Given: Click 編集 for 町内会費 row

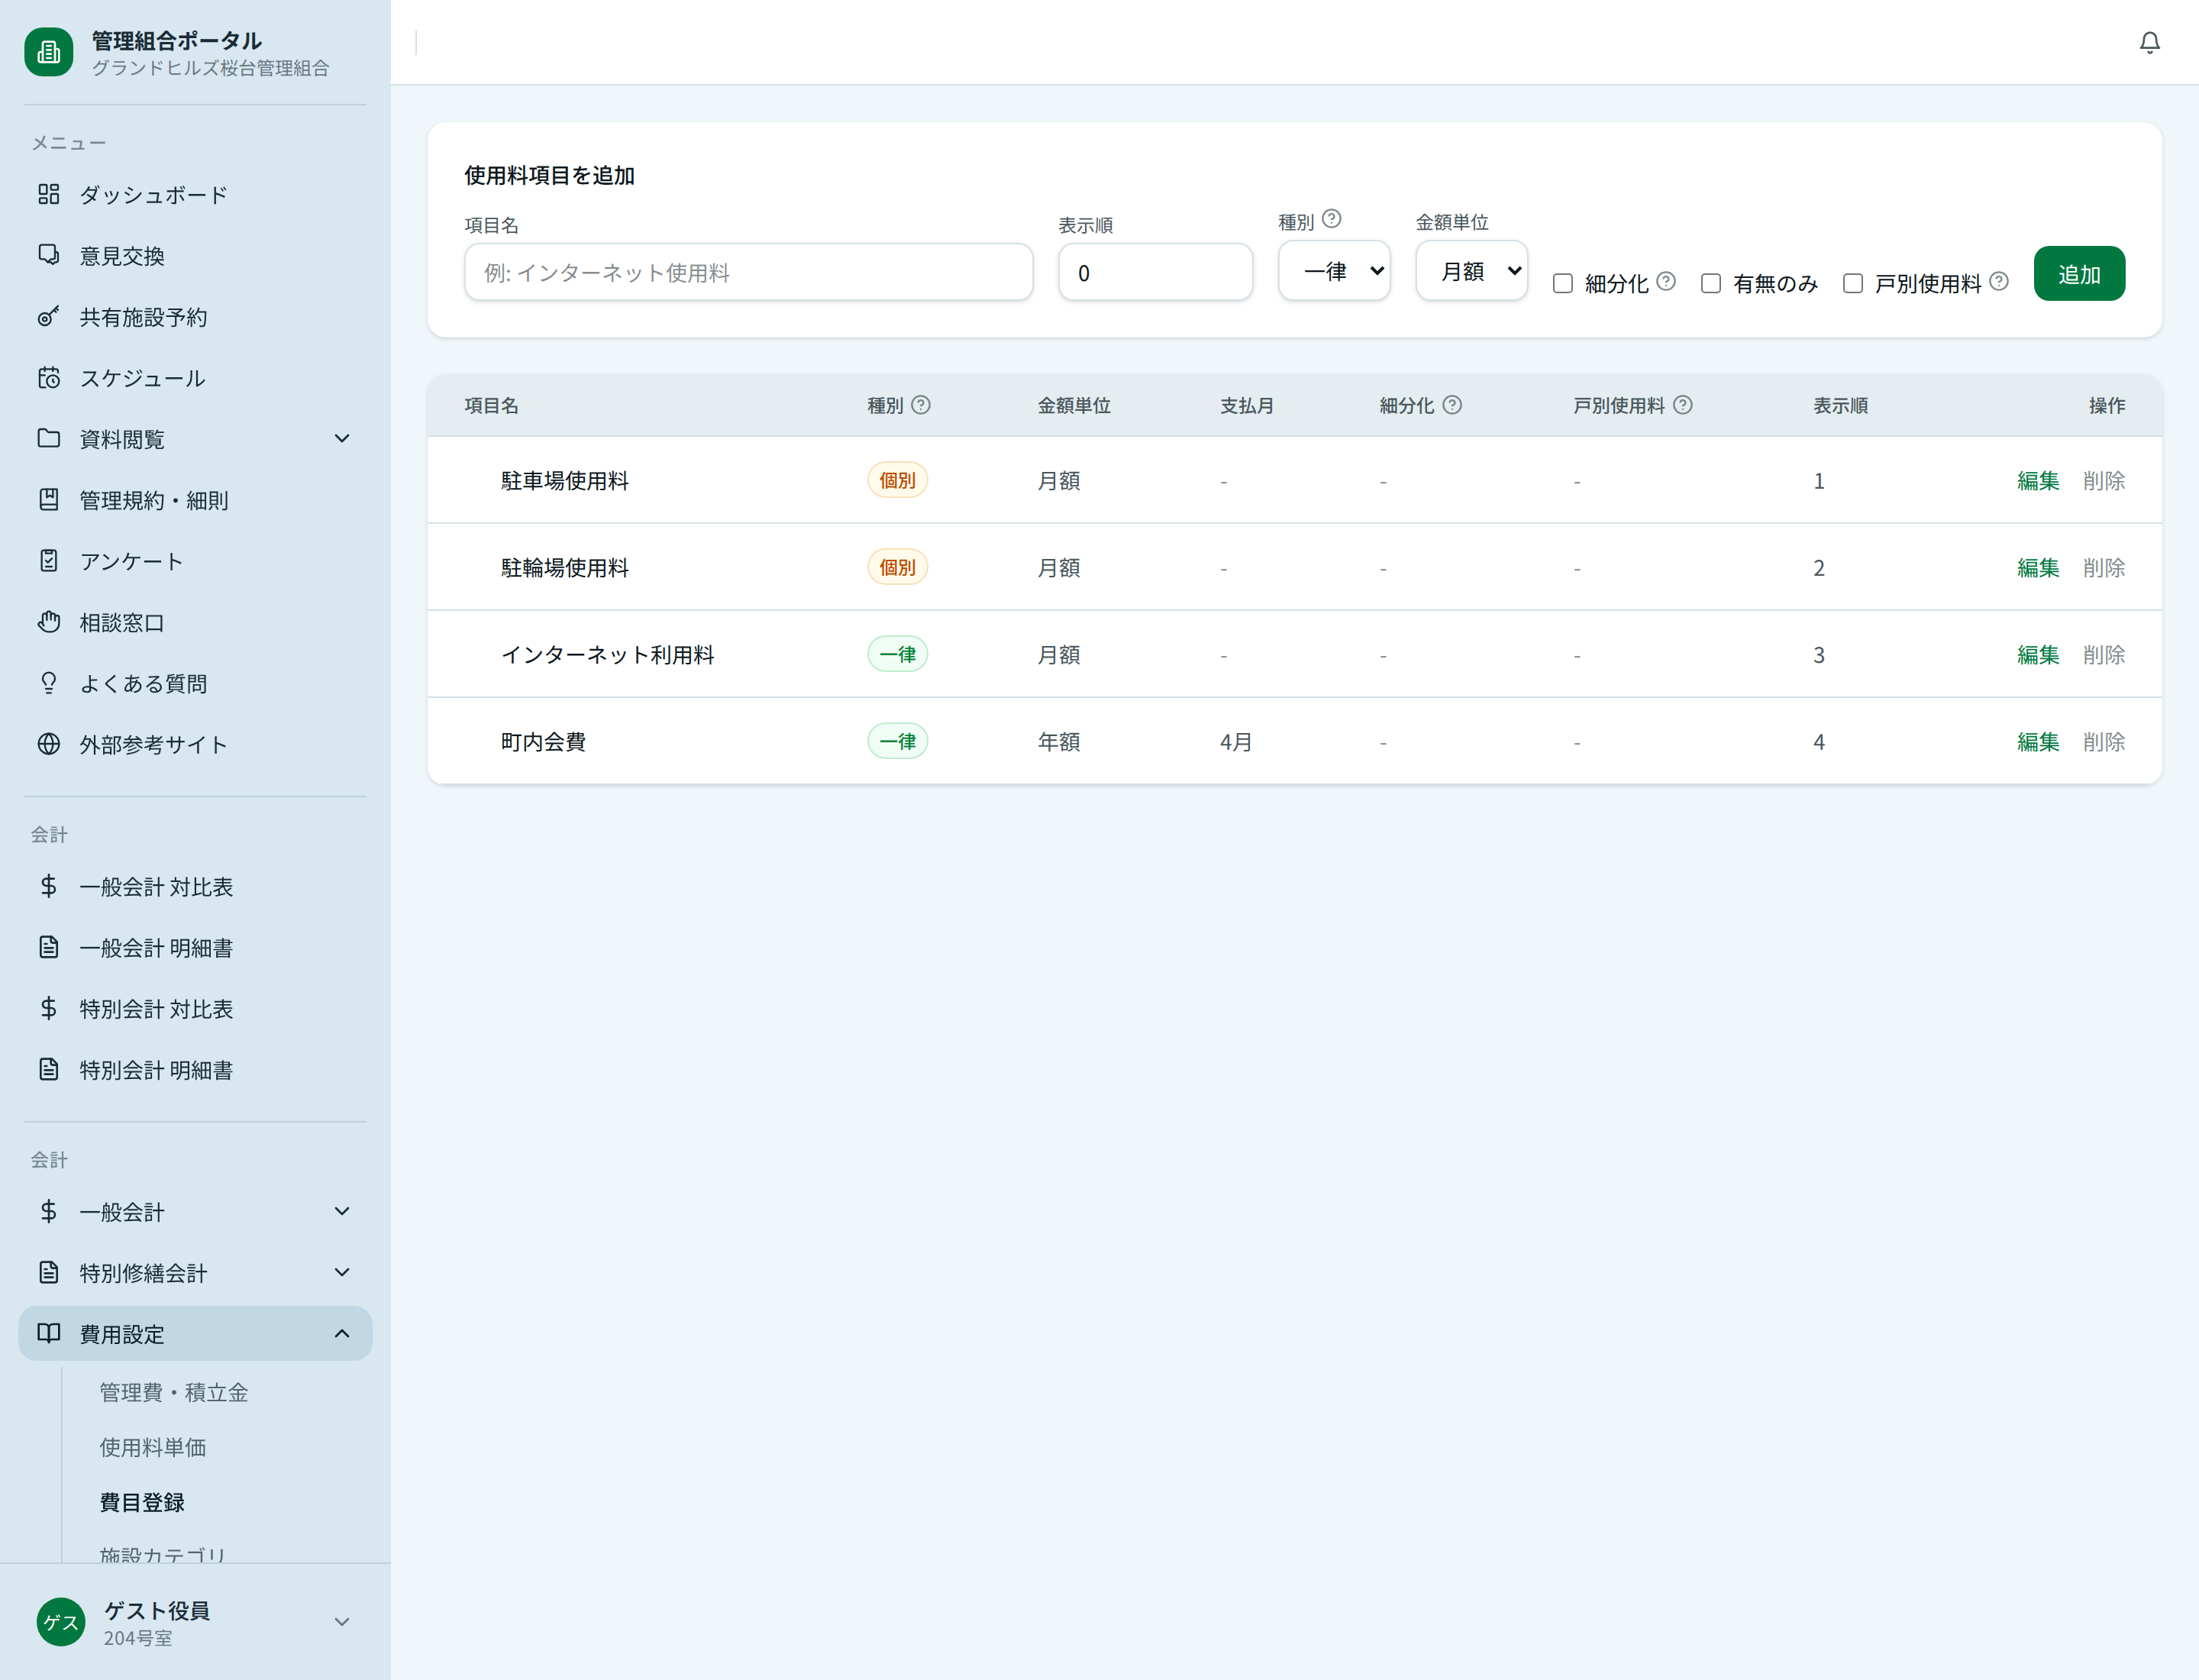Looking at the screenshot, I should pyautogui.click(x=2038, y=742).
